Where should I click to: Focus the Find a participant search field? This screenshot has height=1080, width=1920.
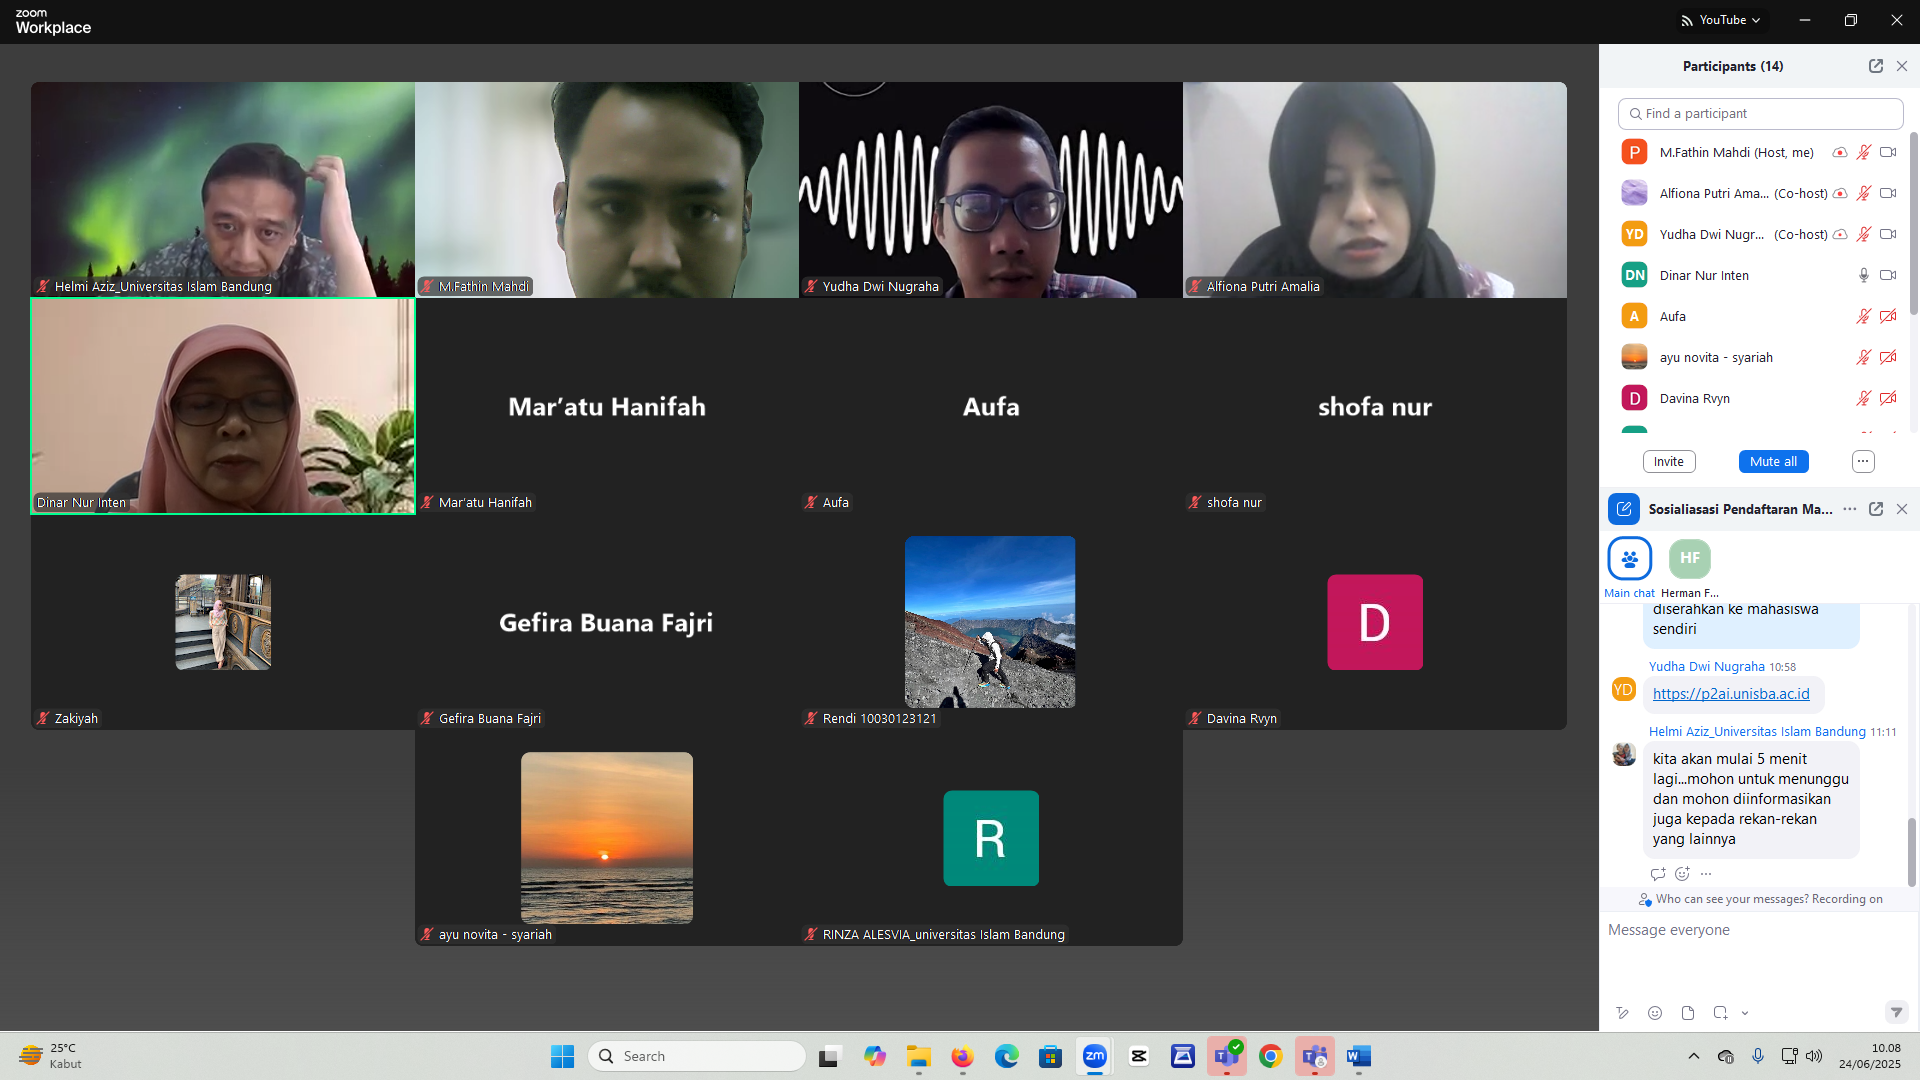point(1760,114)
